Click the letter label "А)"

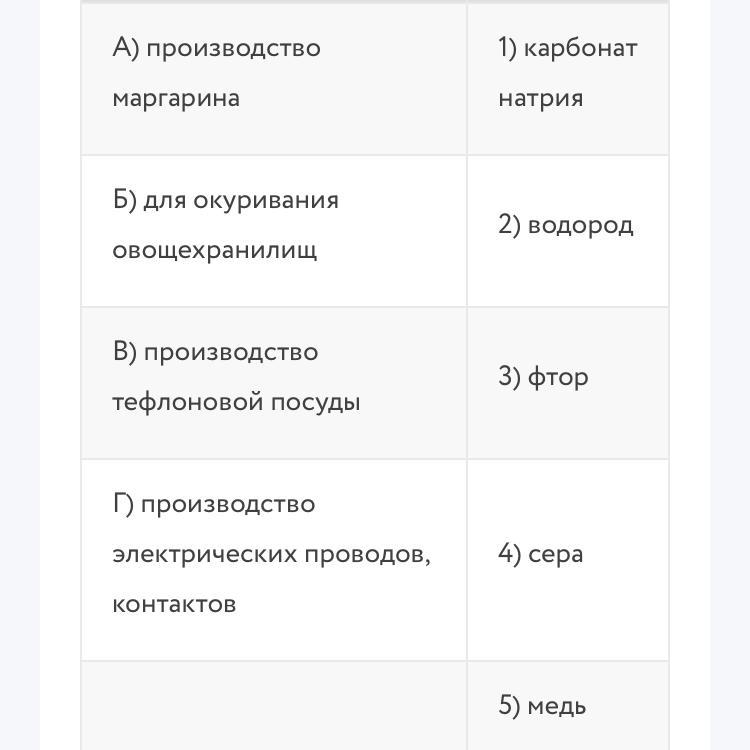[x=126, y=48]
